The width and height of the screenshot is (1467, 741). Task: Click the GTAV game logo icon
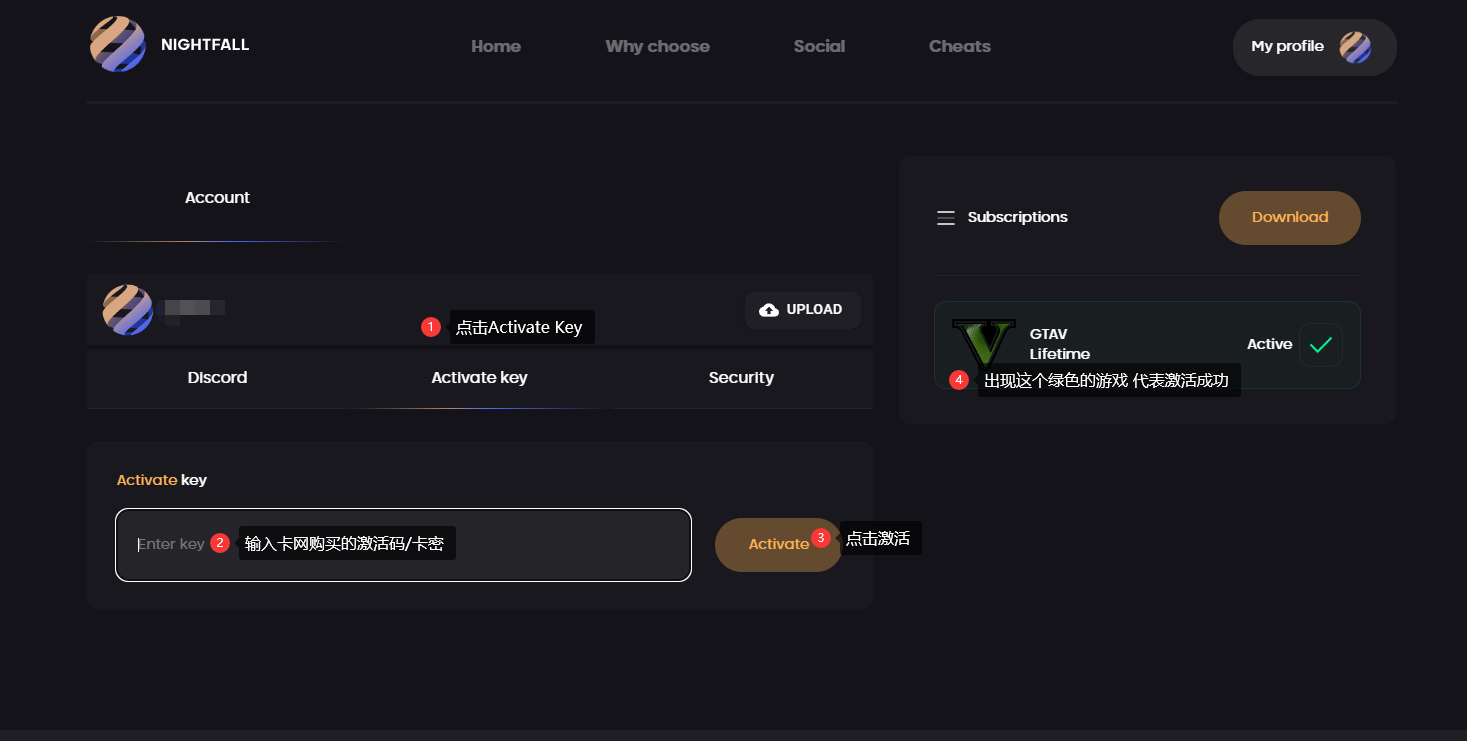pyautogui.click(x=984, y=345)
